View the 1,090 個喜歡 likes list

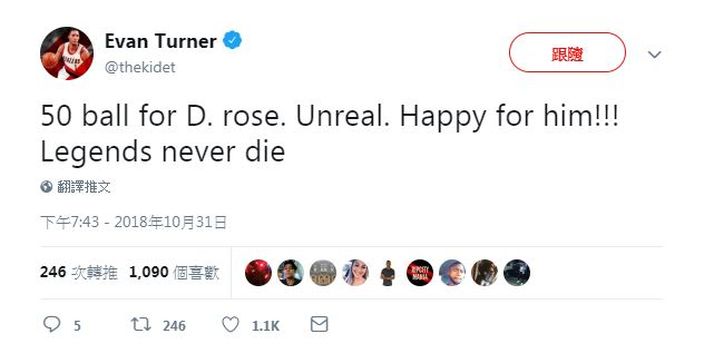[x=174, y=272]
